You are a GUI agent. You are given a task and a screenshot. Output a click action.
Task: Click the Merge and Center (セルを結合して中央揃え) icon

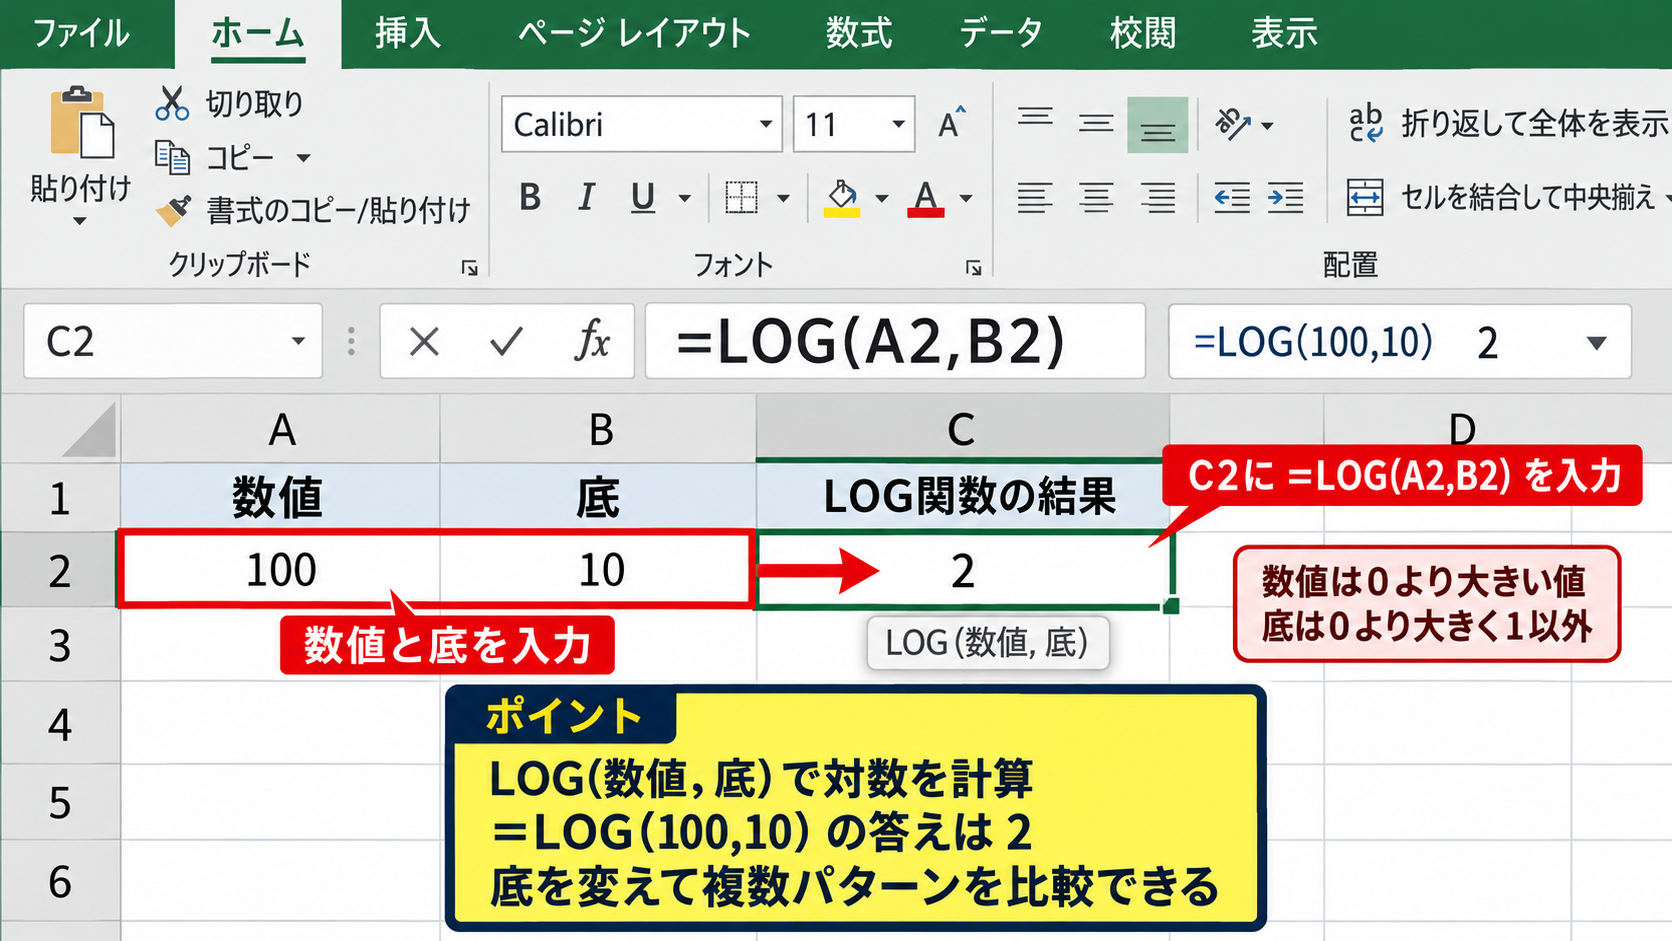[1365, 197]
